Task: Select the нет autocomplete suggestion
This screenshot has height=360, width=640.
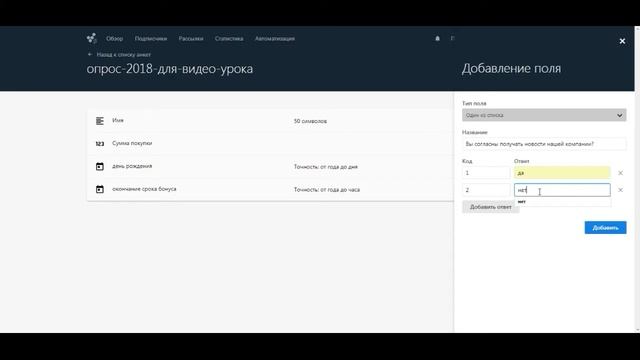Action: coord(562,202)
